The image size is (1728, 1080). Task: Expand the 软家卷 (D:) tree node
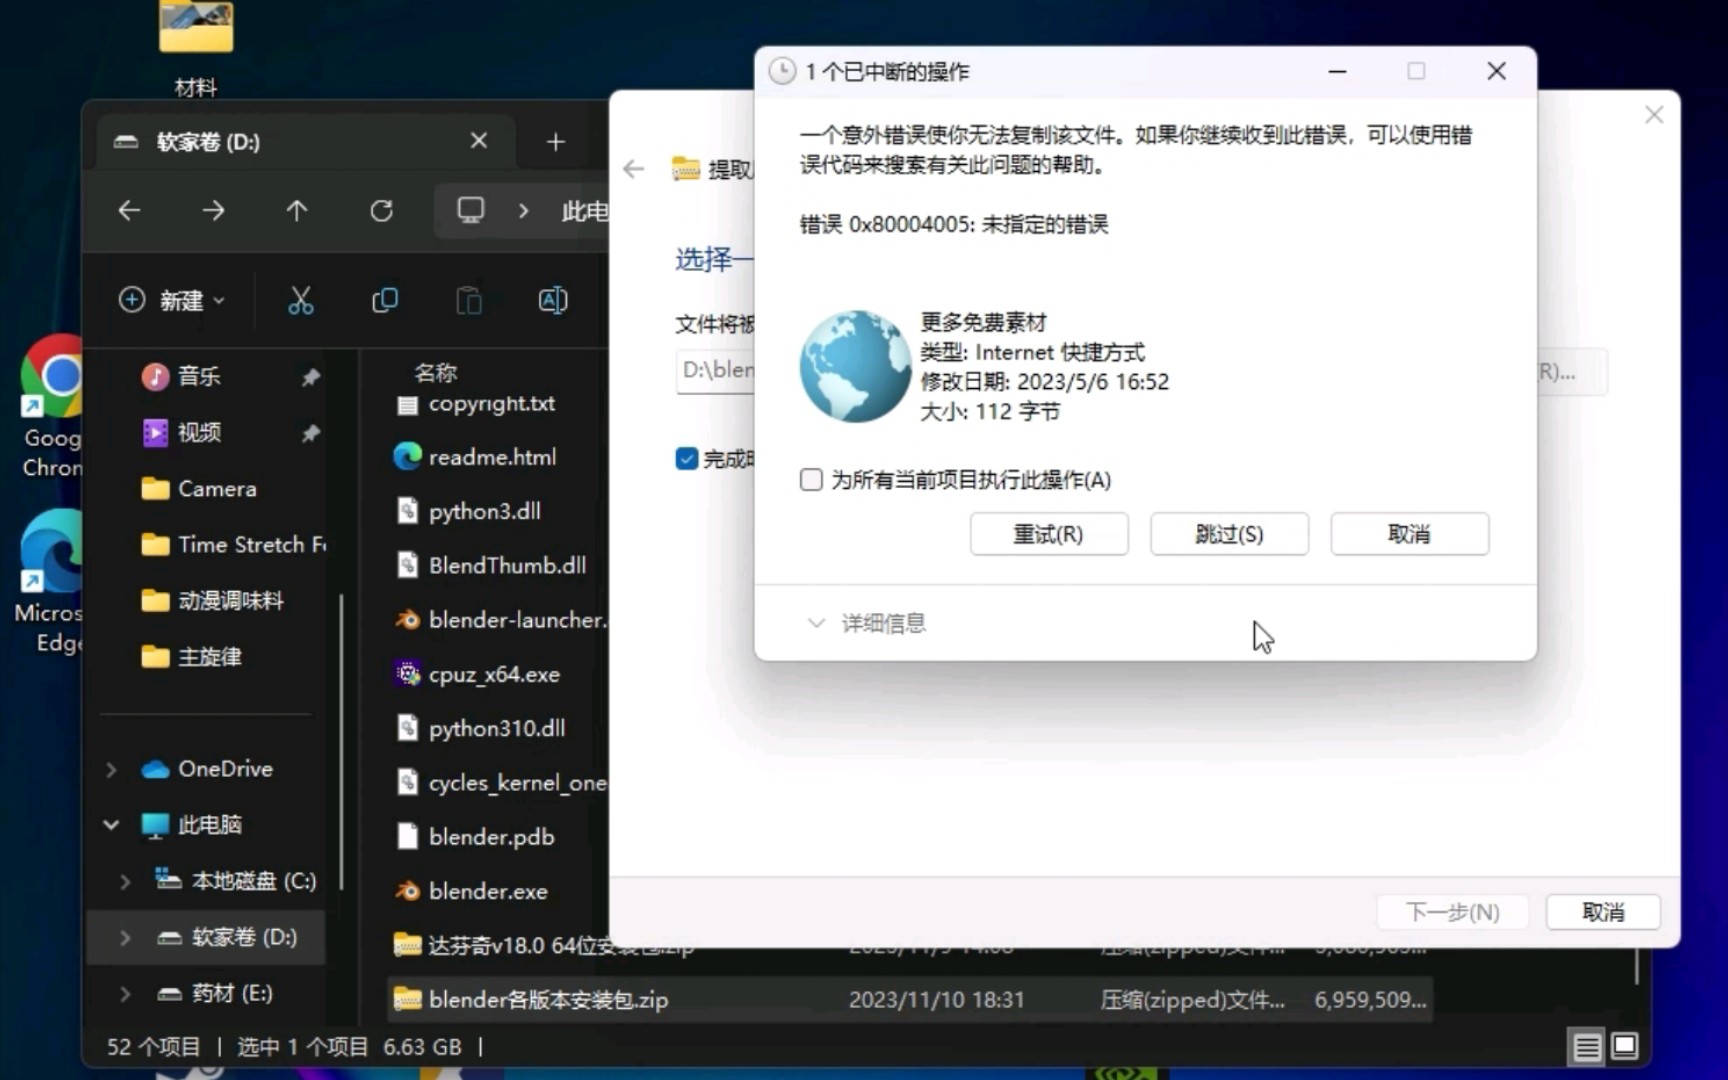124,937
